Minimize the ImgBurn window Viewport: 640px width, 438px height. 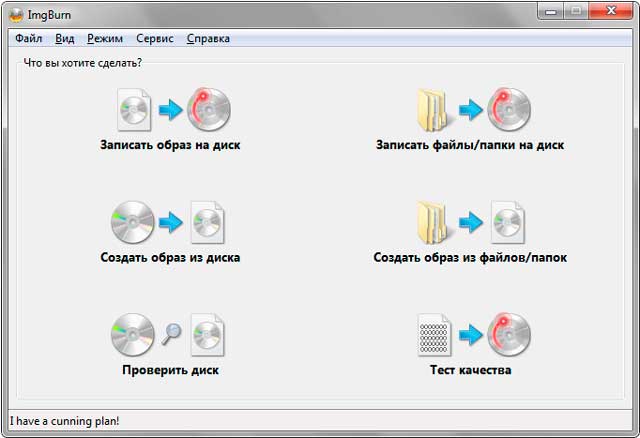[x=551, y=11]
